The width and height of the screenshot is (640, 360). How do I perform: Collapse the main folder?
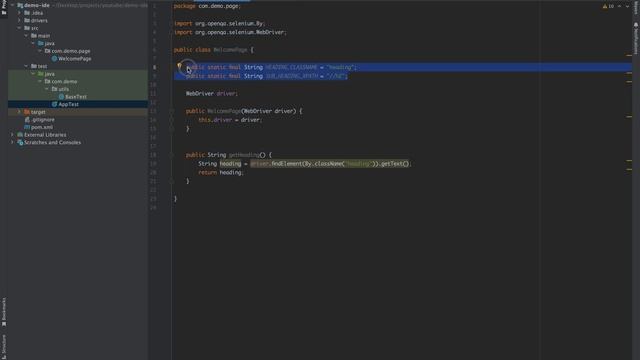pyautogui.click(x=26, y=36)
